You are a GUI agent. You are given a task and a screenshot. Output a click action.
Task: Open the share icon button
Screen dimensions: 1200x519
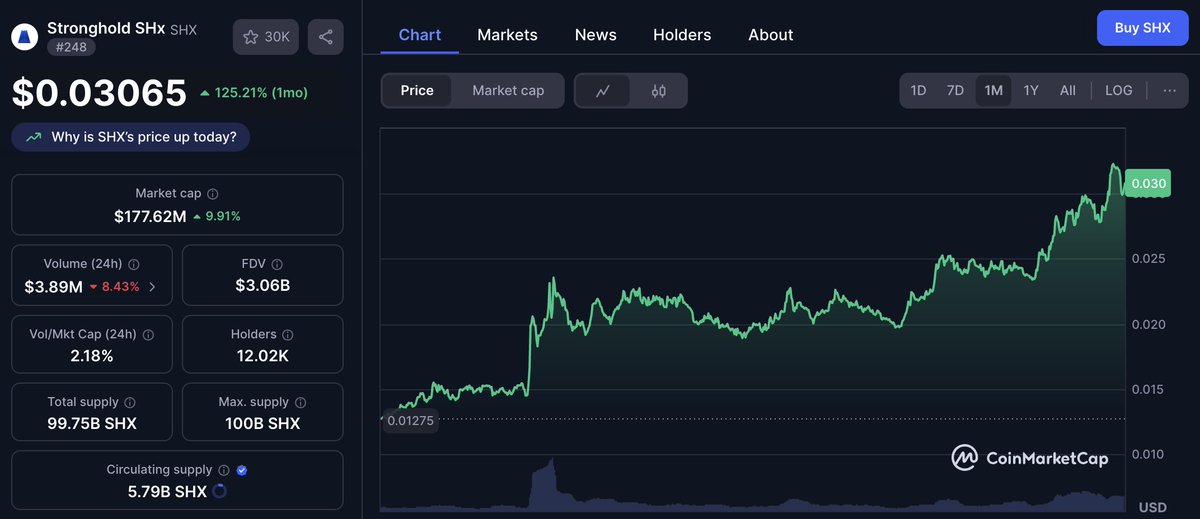point(326,37)
